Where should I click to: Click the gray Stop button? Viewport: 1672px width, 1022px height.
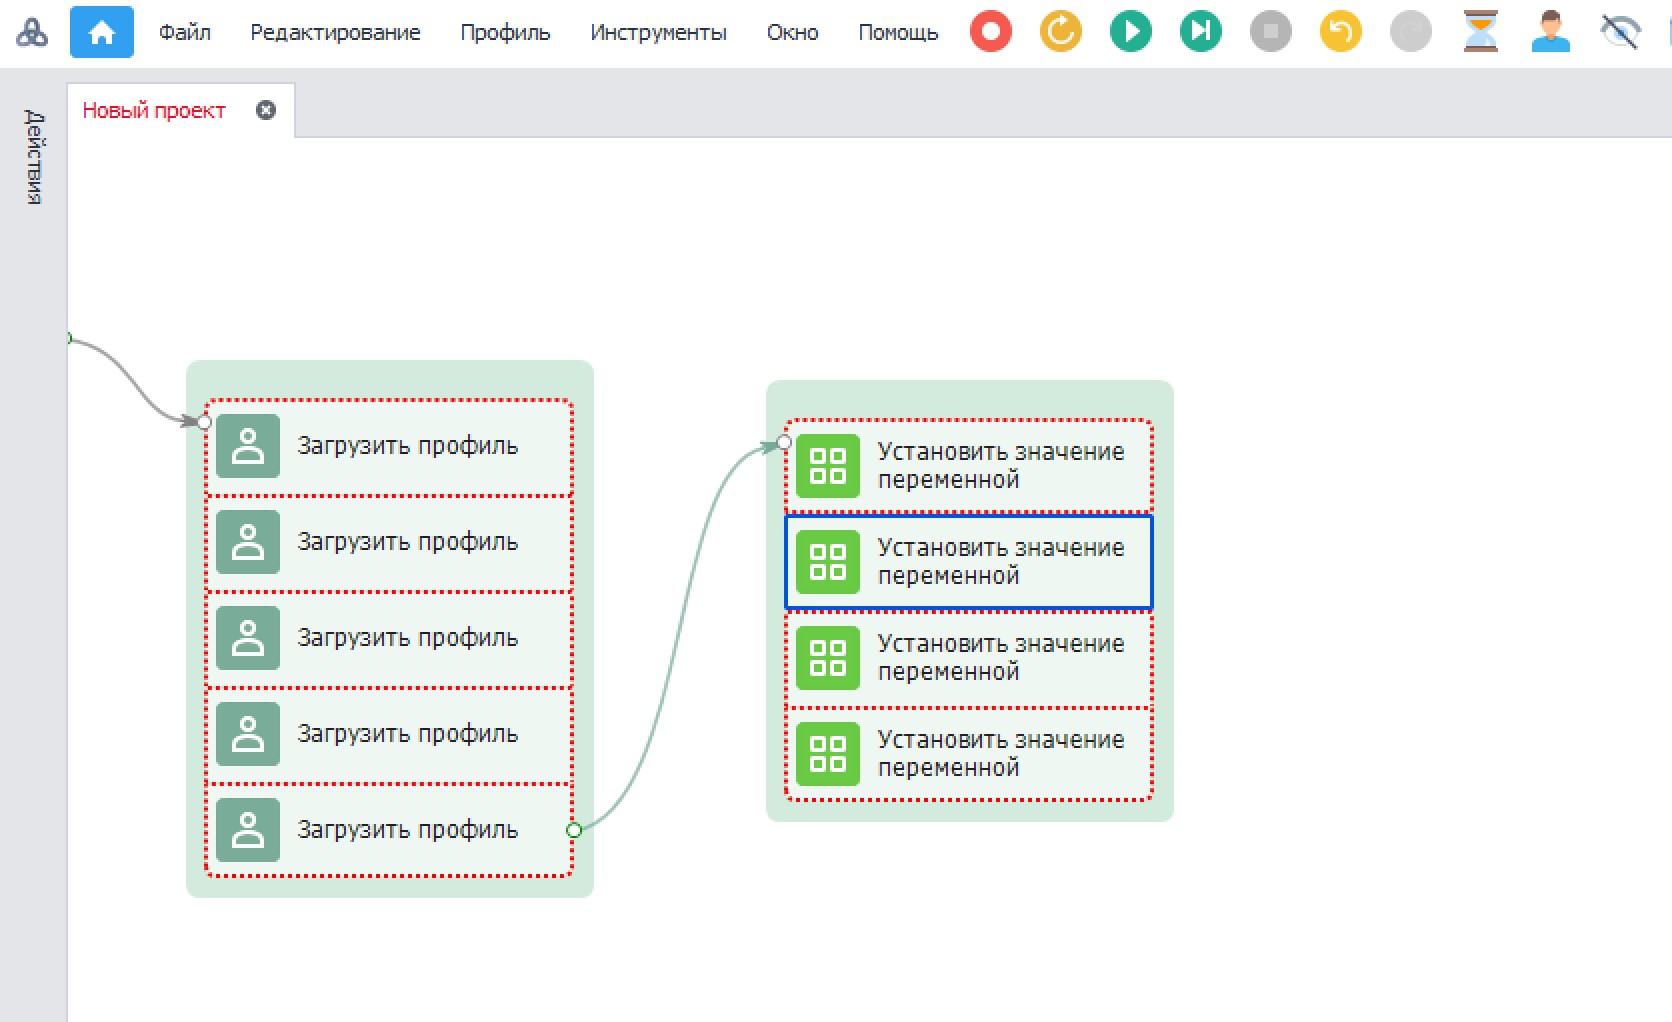1270,32
